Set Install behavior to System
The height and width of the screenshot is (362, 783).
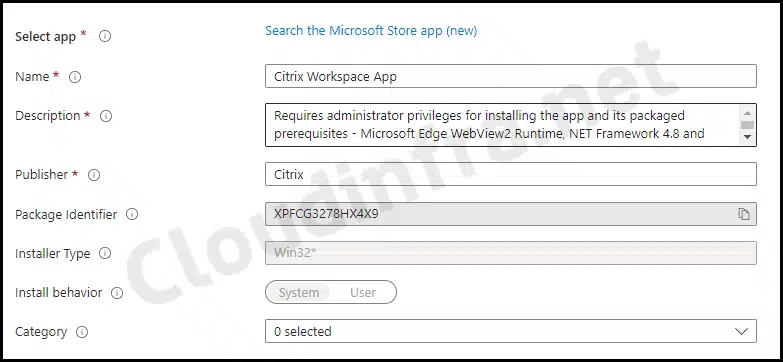(299, 293)
